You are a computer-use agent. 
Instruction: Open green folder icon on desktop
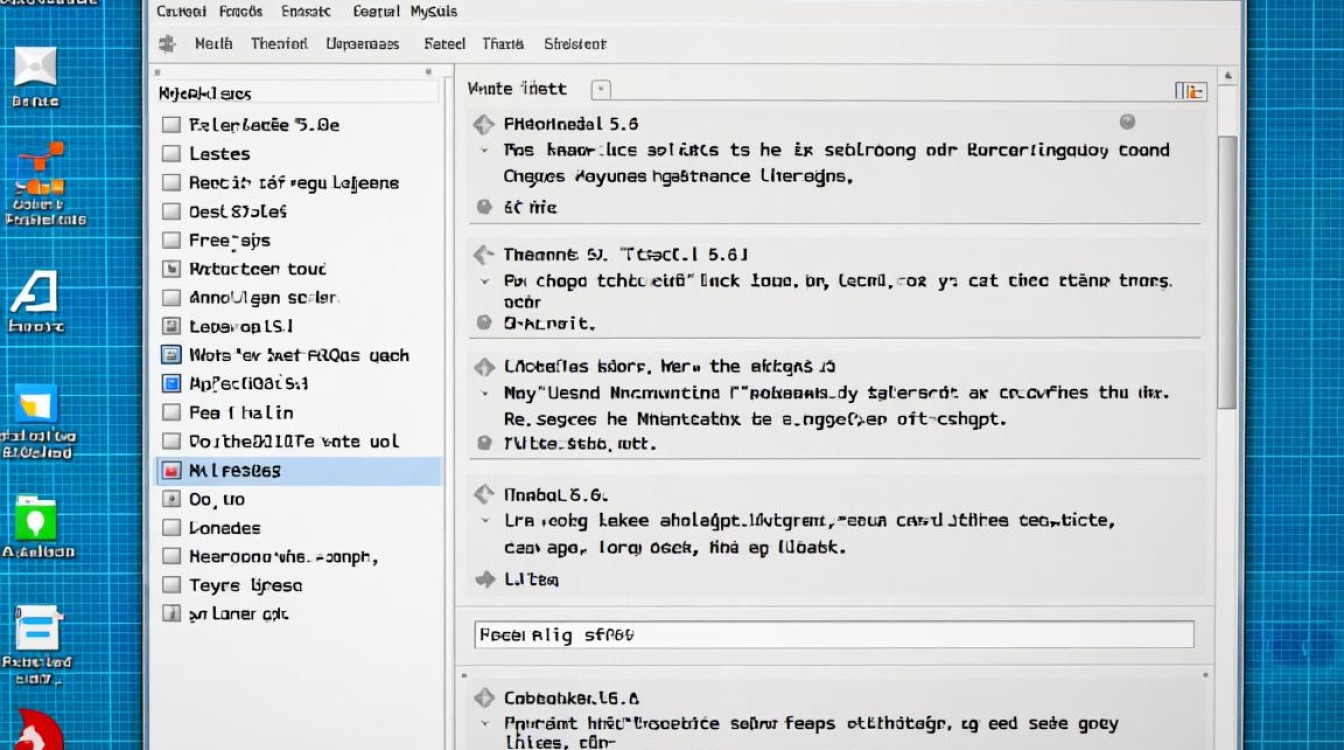pyautogui.click(x=36, y=521)
